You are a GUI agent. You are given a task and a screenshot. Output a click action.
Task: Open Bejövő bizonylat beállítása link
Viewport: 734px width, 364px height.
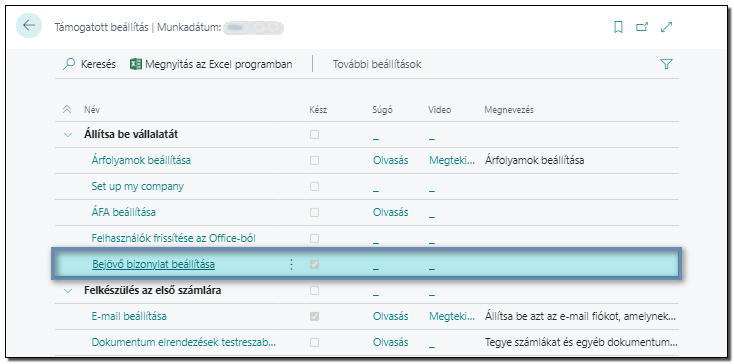coord(154,264)
